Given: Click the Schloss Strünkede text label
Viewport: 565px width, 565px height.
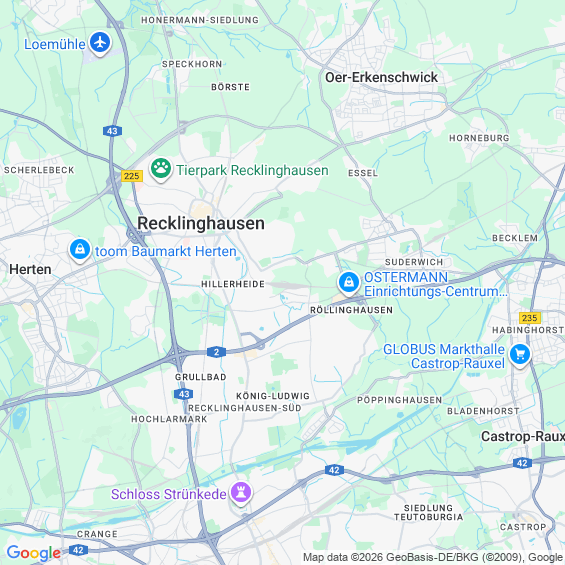Looking at the screenshot, I should [169, 494].
